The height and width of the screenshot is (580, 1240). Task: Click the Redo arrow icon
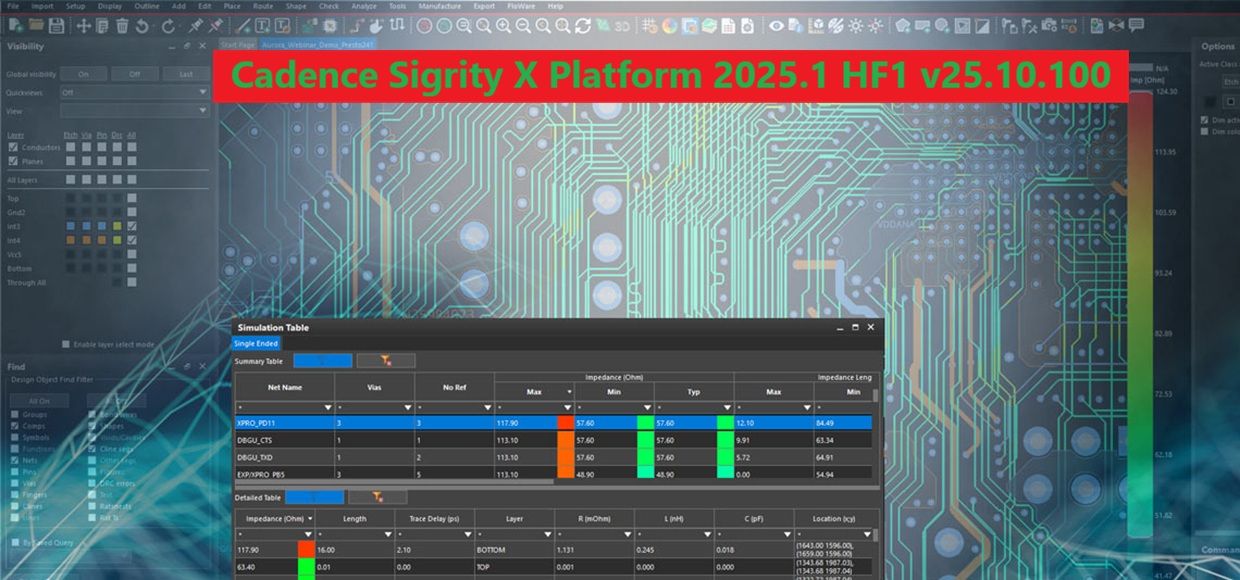pyautogui.click(x=168, y=25)
